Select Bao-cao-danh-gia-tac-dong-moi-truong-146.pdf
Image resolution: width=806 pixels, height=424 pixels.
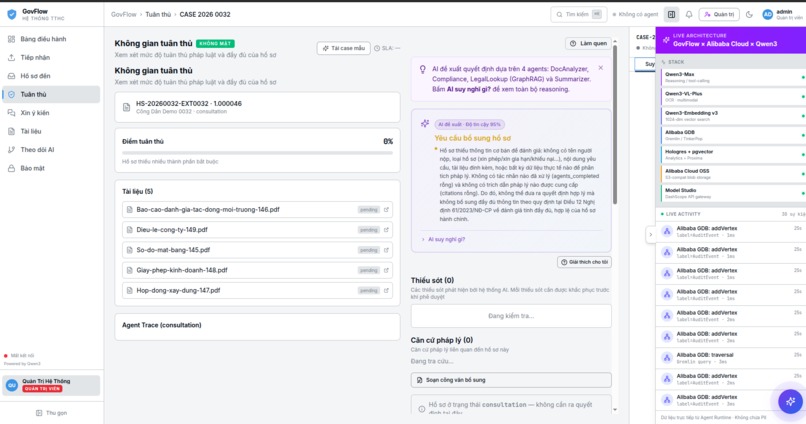pyautogui.click(x=257, y=210)
